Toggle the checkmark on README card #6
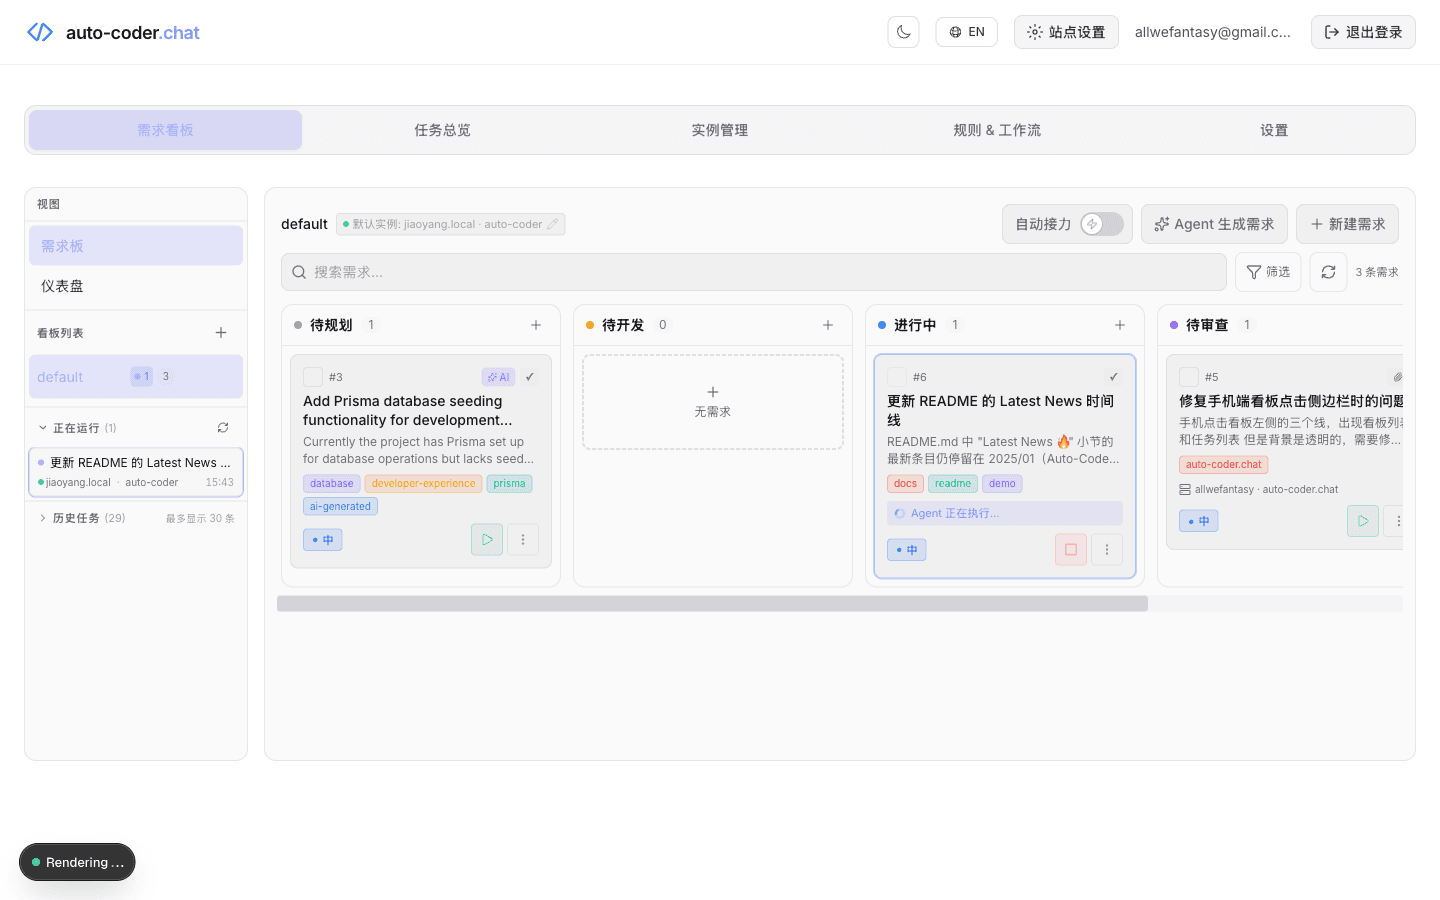 [1113, 377]
